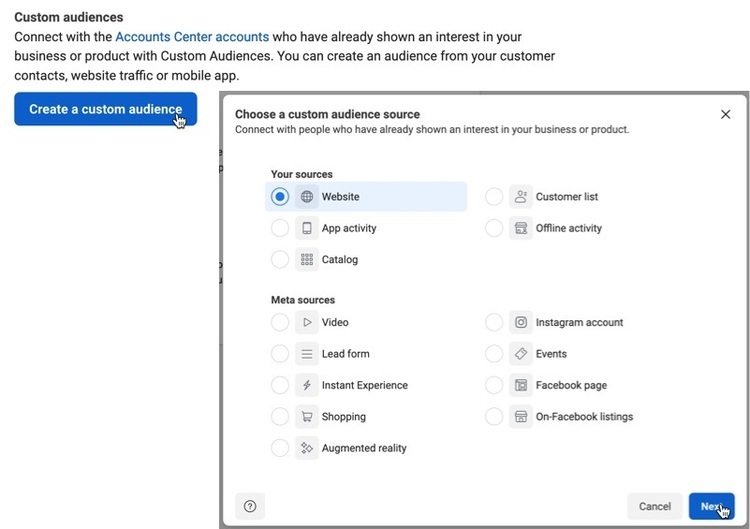Open help with the question mark icon
This screenshot has height=529, width=750.
[x=250, y=506]
